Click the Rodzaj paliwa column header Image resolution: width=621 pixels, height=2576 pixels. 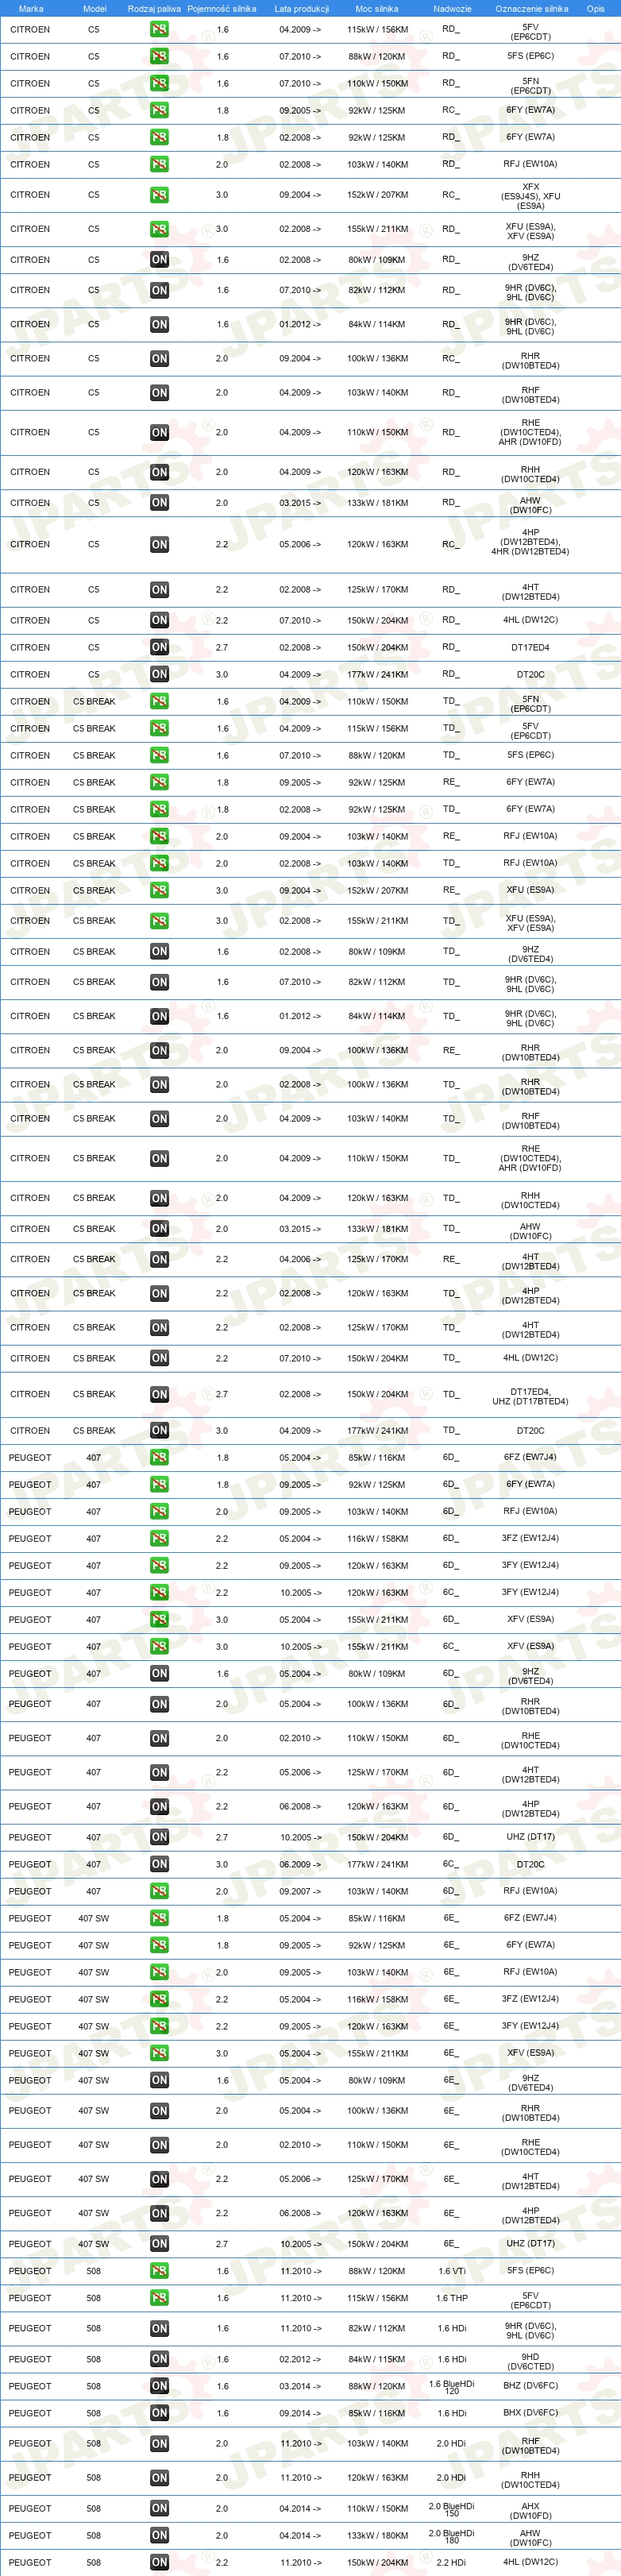point(154,9)
